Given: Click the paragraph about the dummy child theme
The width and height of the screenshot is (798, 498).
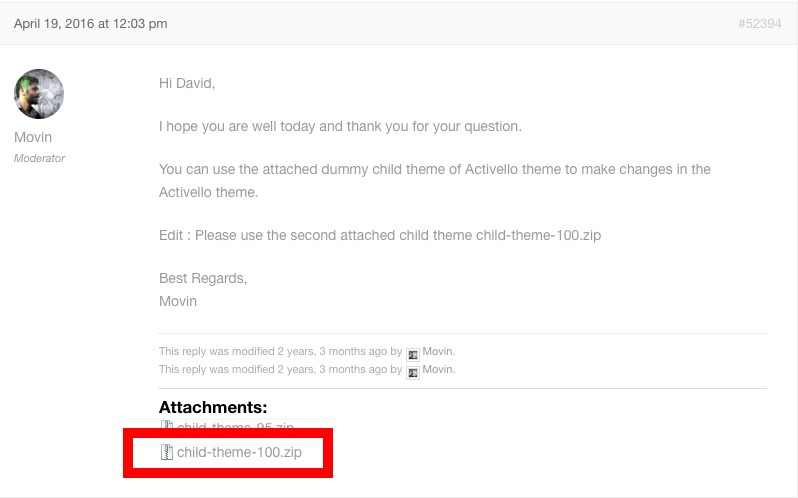Looking at the screenshot, I should [x=434, y=170].
